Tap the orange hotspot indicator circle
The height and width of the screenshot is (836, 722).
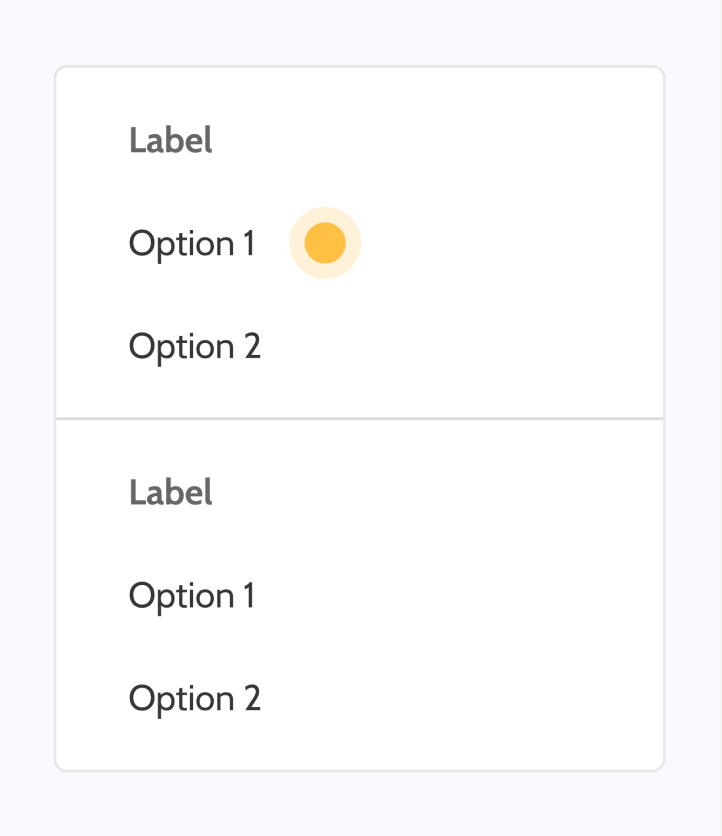coord(325,243)
